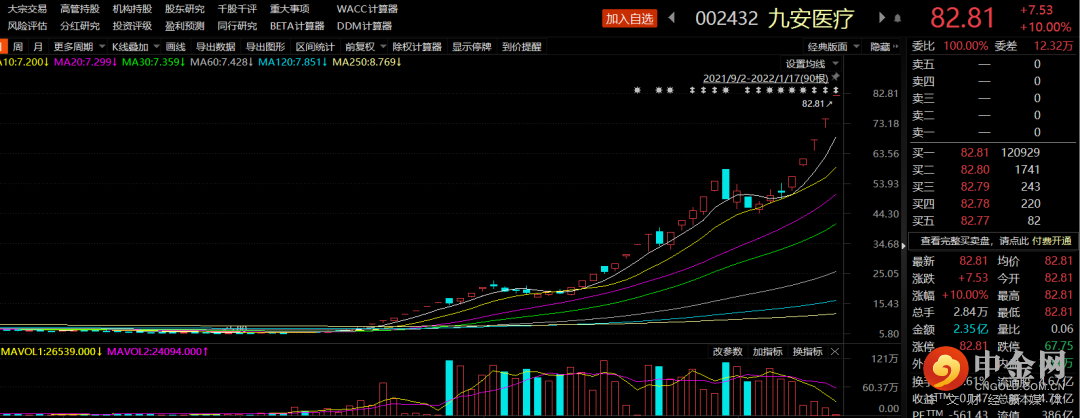Click the 加入自选 button
The height and width of the screenshot is (418, 1080).
click(628, 18)
